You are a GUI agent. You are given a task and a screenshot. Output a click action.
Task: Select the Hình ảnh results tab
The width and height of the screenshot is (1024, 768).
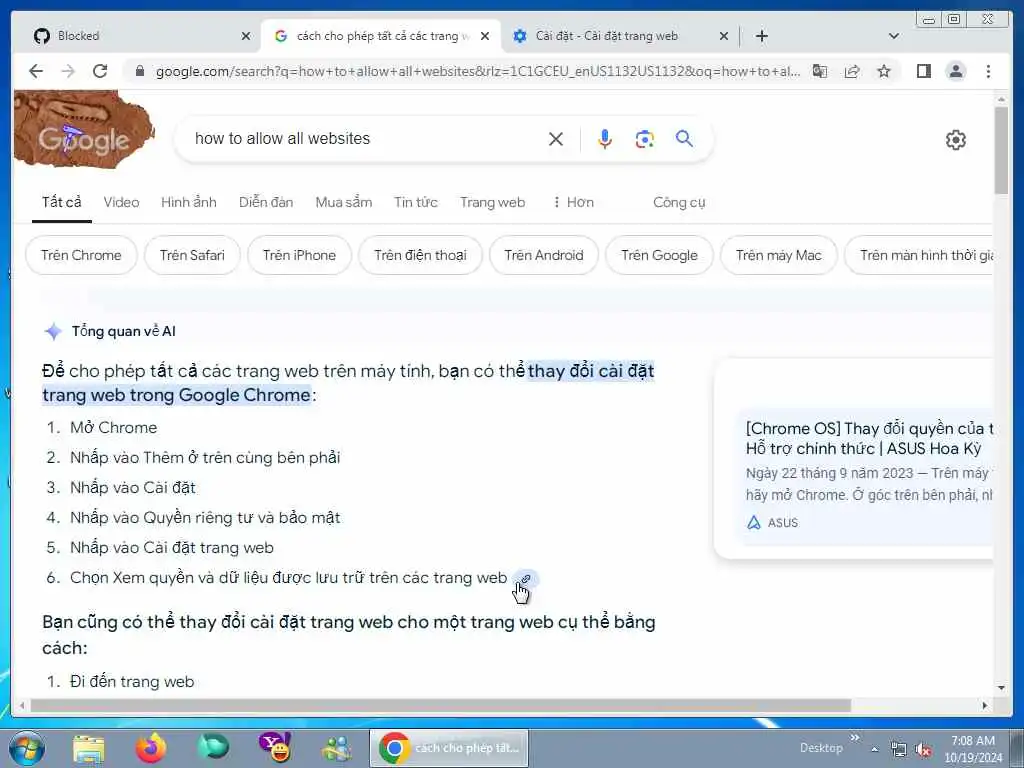(189, 202)
